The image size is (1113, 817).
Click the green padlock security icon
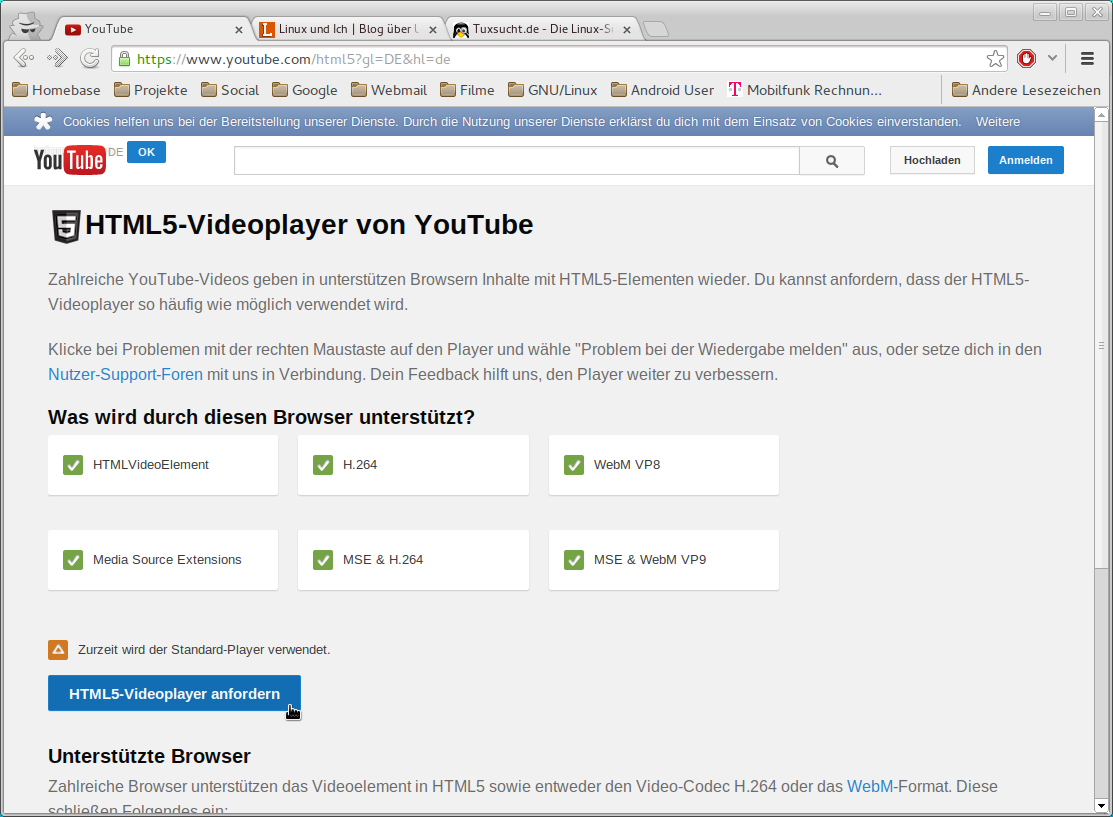click(125, 59)
